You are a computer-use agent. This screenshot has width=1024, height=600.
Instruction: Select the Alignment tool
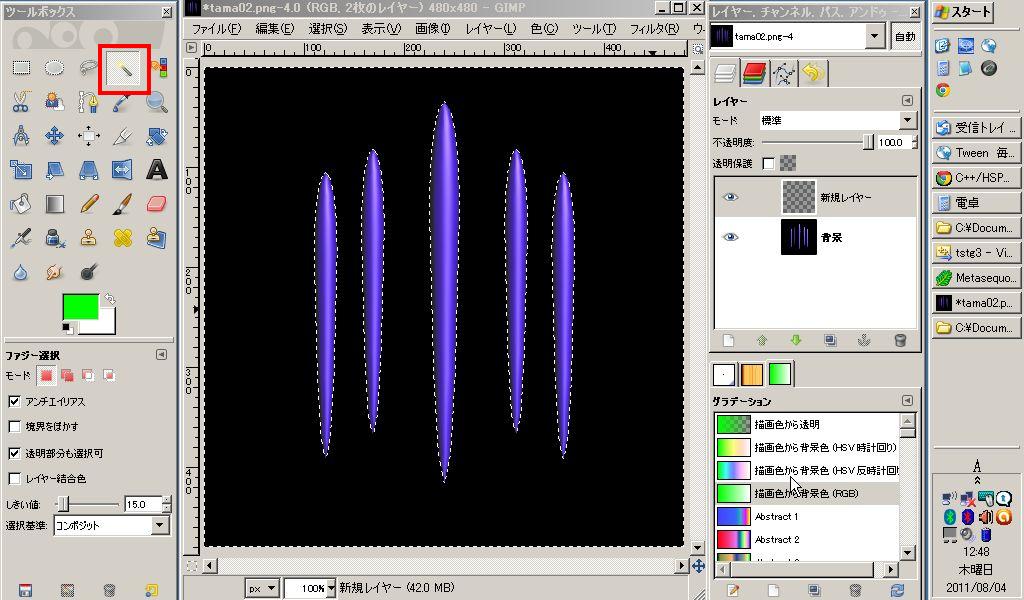click(88, 136)
